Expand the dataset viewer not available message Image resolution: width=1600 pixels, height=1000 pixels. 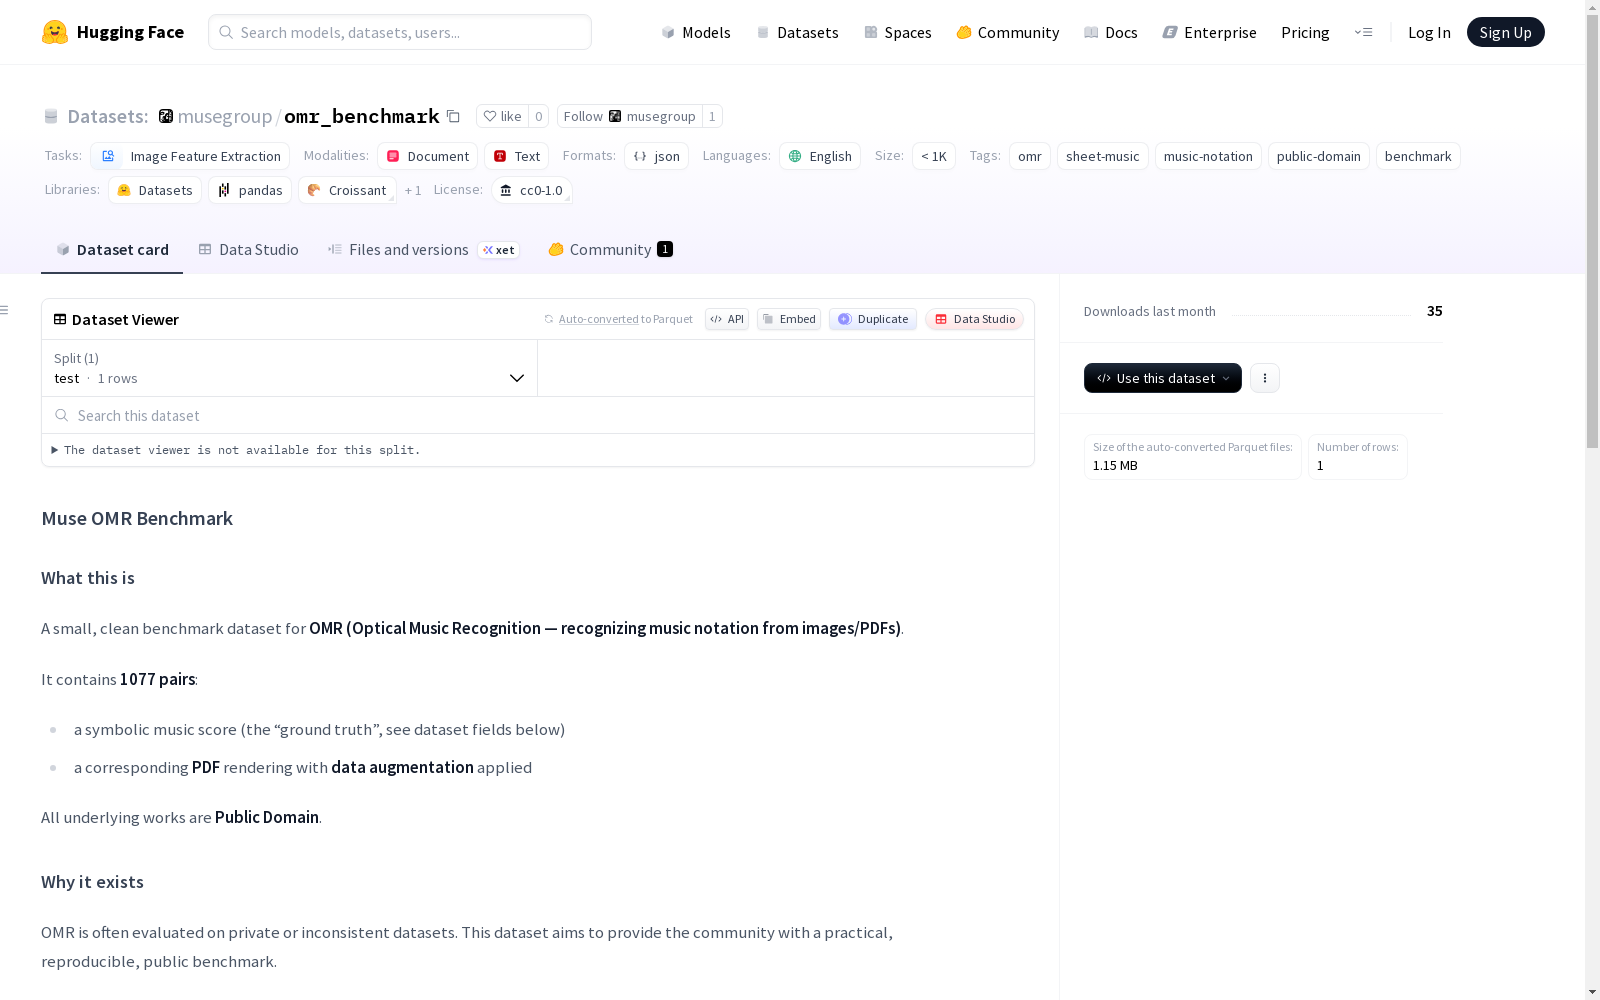click(x=236, y=450)
